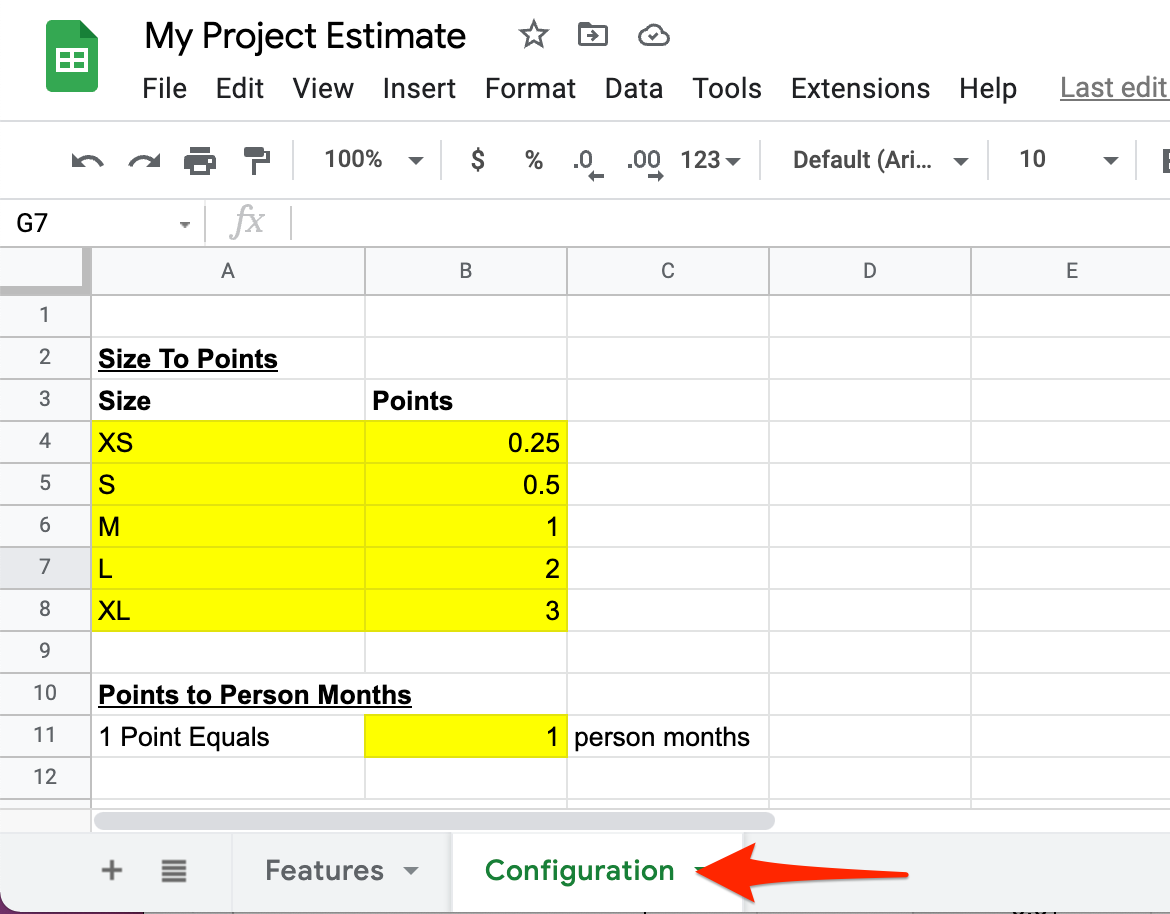Select the yellow-highlighted XS size cell
Viewport: 1170px width, 914px height.
click(x=227, y=442)
